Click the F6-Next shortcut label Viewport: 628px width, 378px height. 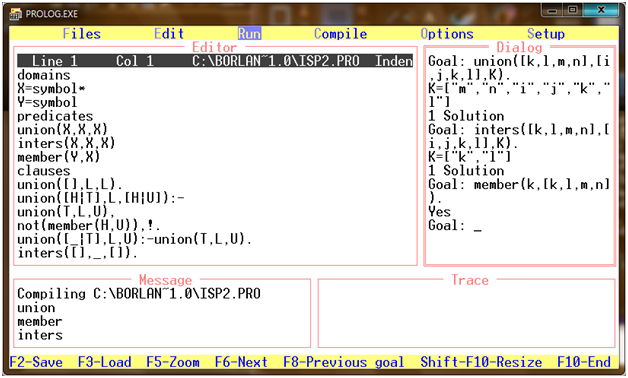[x=241, y=362]
